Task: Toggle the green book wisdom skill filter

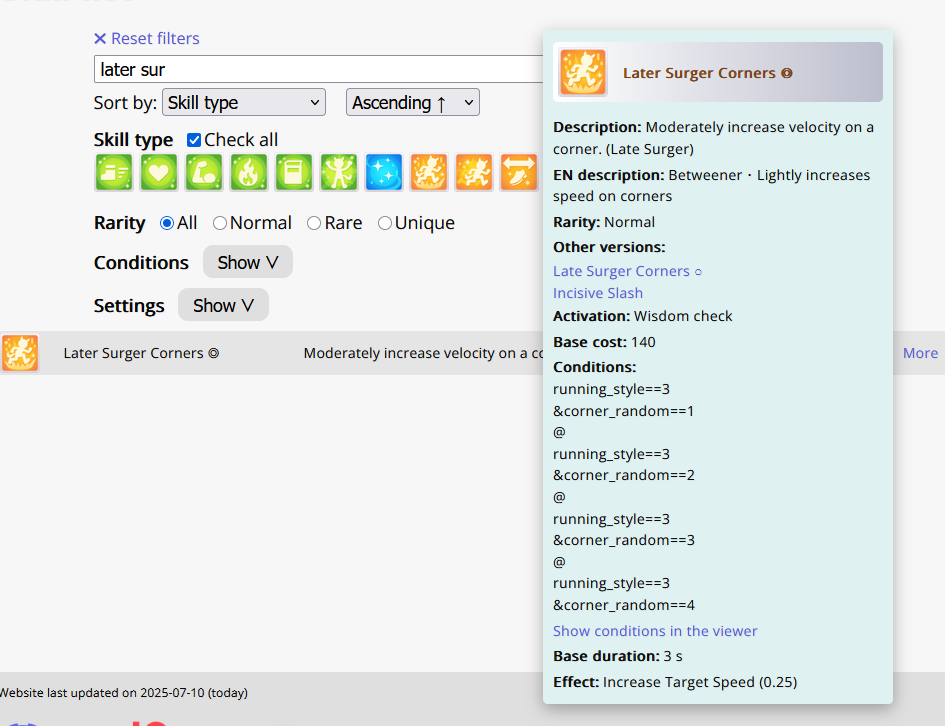Action: (x=294, y=172)
